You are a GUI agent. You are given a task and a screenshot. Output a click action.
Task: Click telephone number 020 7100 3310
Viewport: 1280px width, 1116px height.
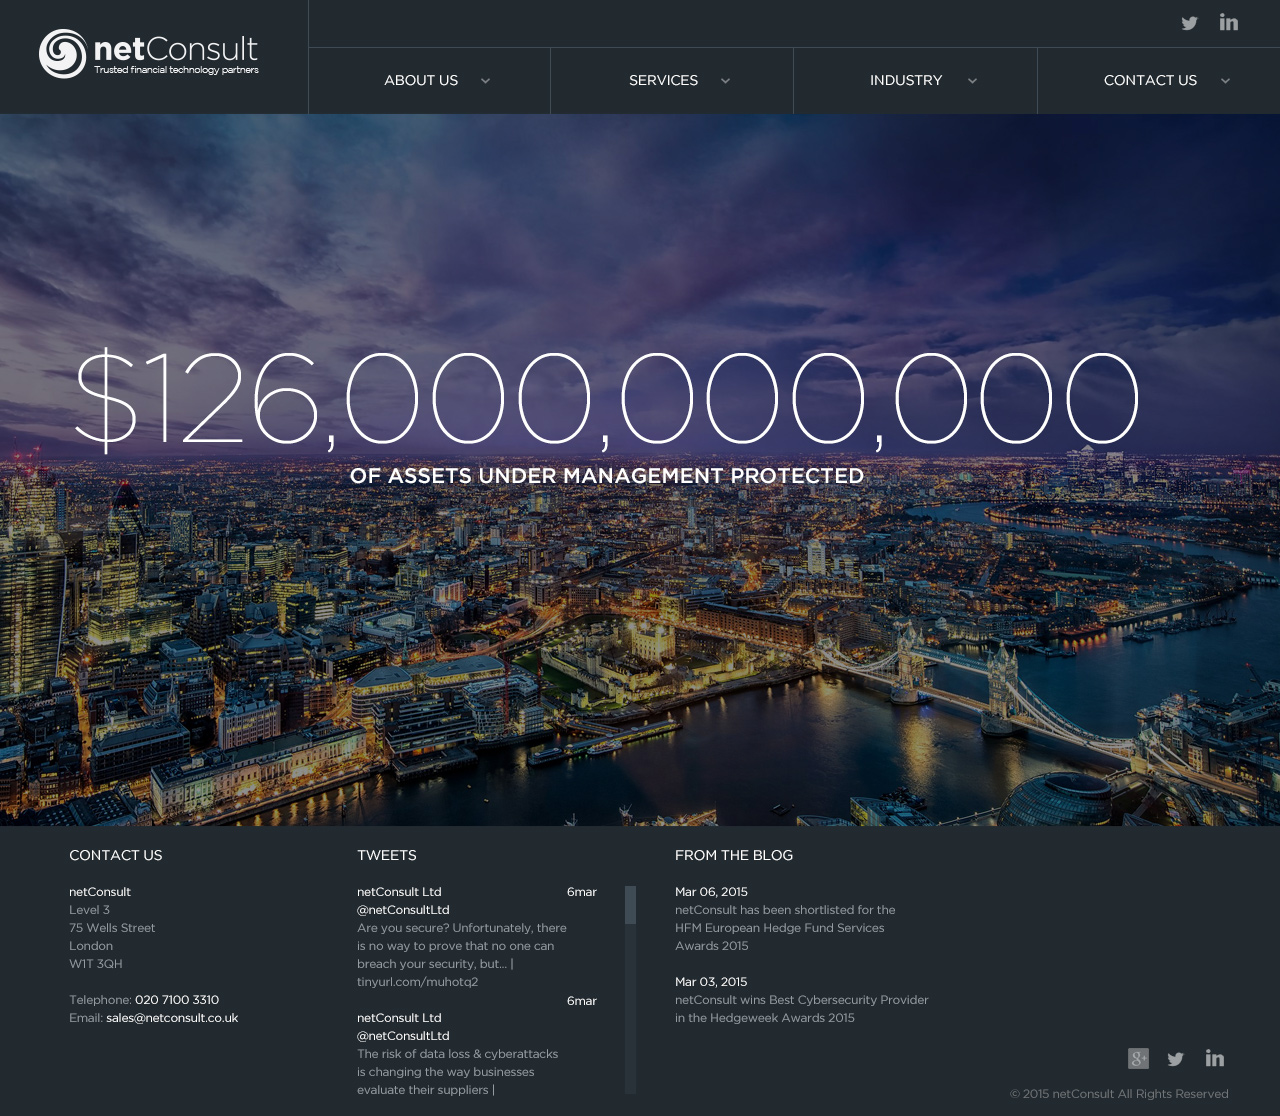click(x=177, y=1000)
